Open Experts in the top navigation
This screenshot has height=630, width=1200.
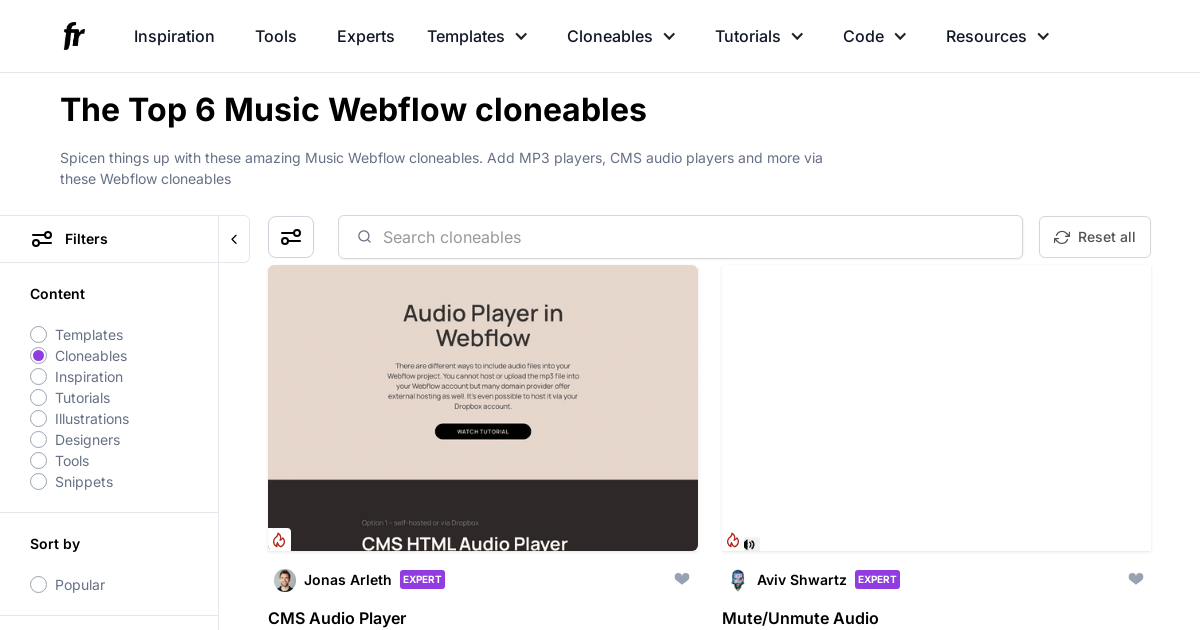tap(366, 36)
